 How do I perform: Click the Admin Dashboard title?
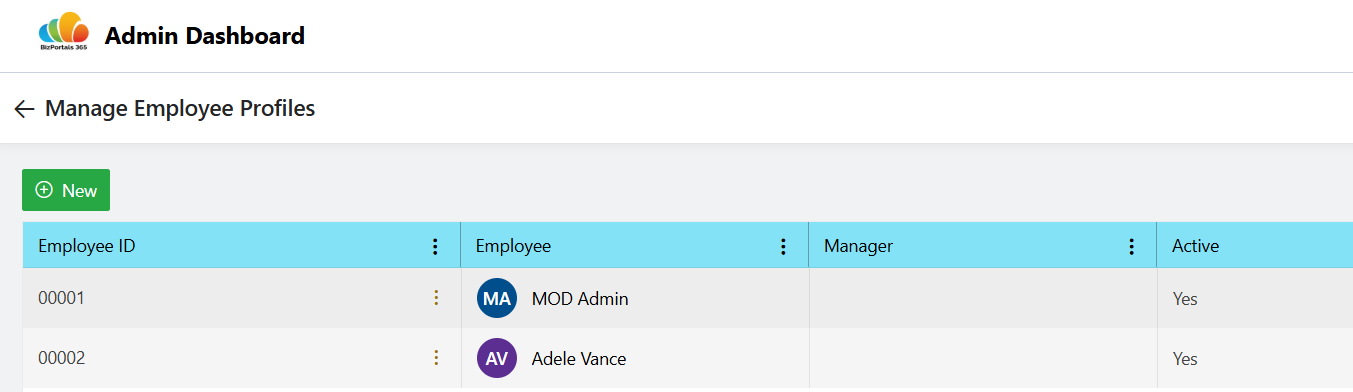205,36
